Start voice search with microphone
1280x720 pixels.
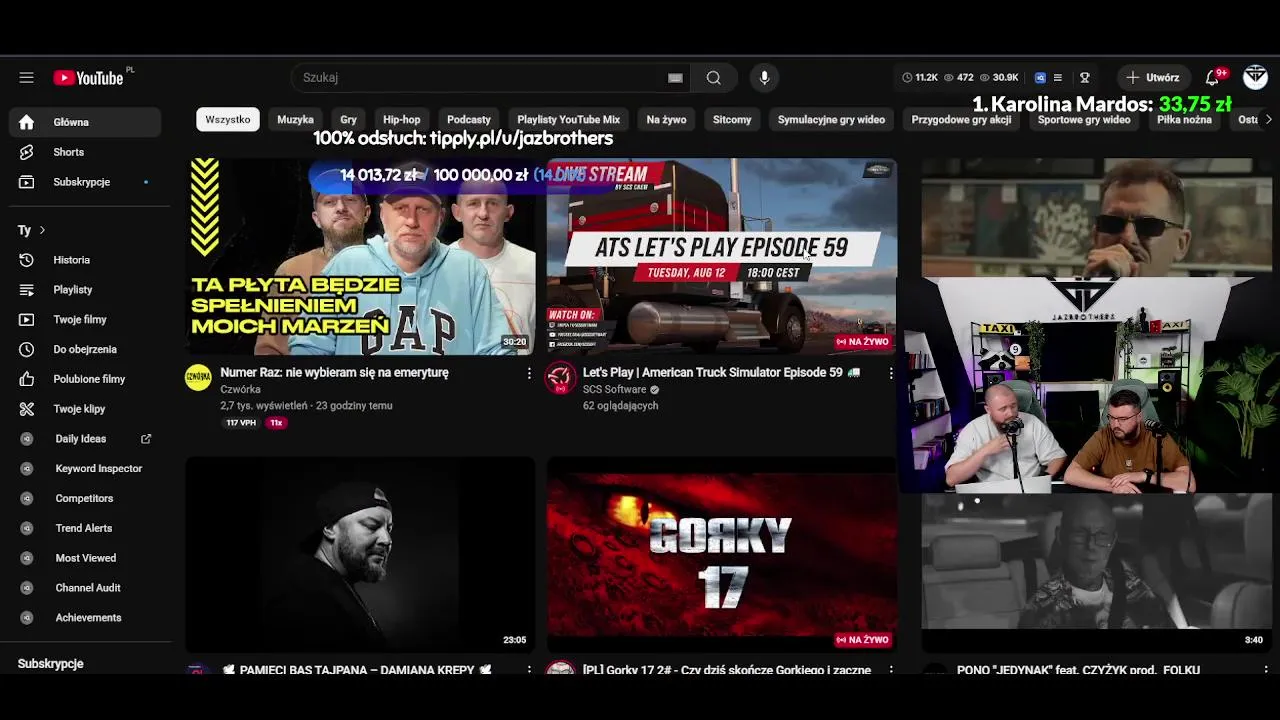click(x=764, y=77)
